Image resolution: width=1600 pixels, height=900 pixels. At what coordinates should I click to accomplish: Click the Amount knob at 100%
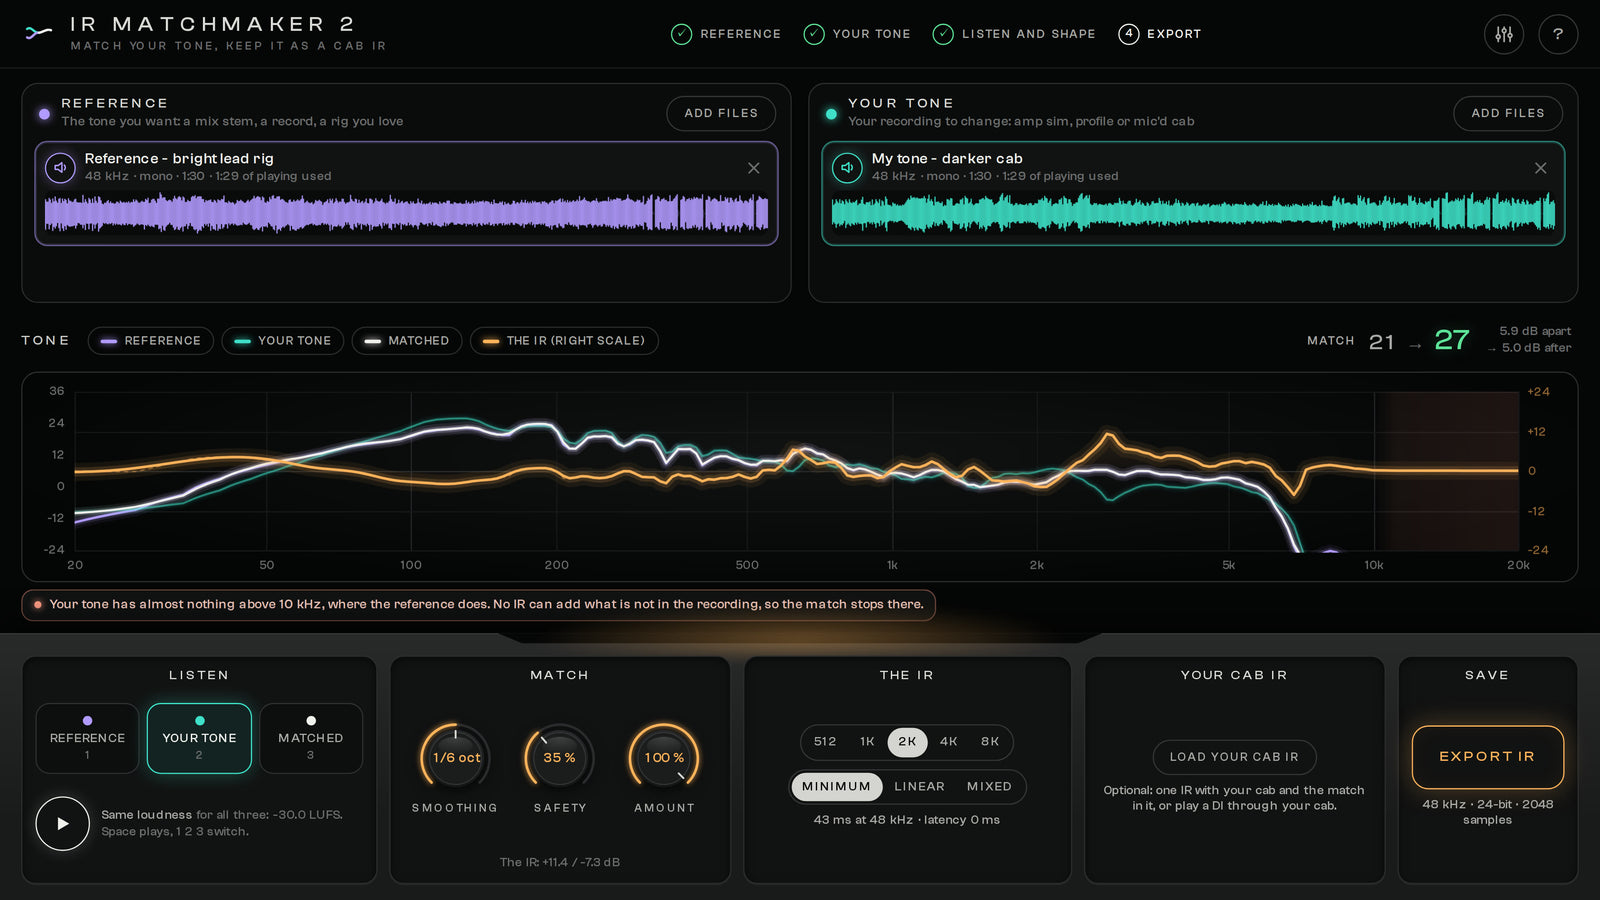664,758
